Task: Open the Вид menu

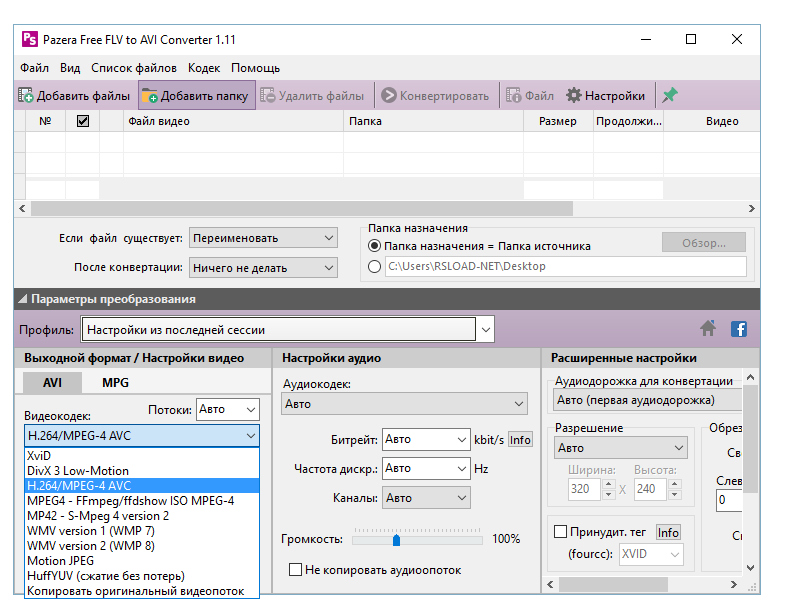Action: tap(70, 68)
